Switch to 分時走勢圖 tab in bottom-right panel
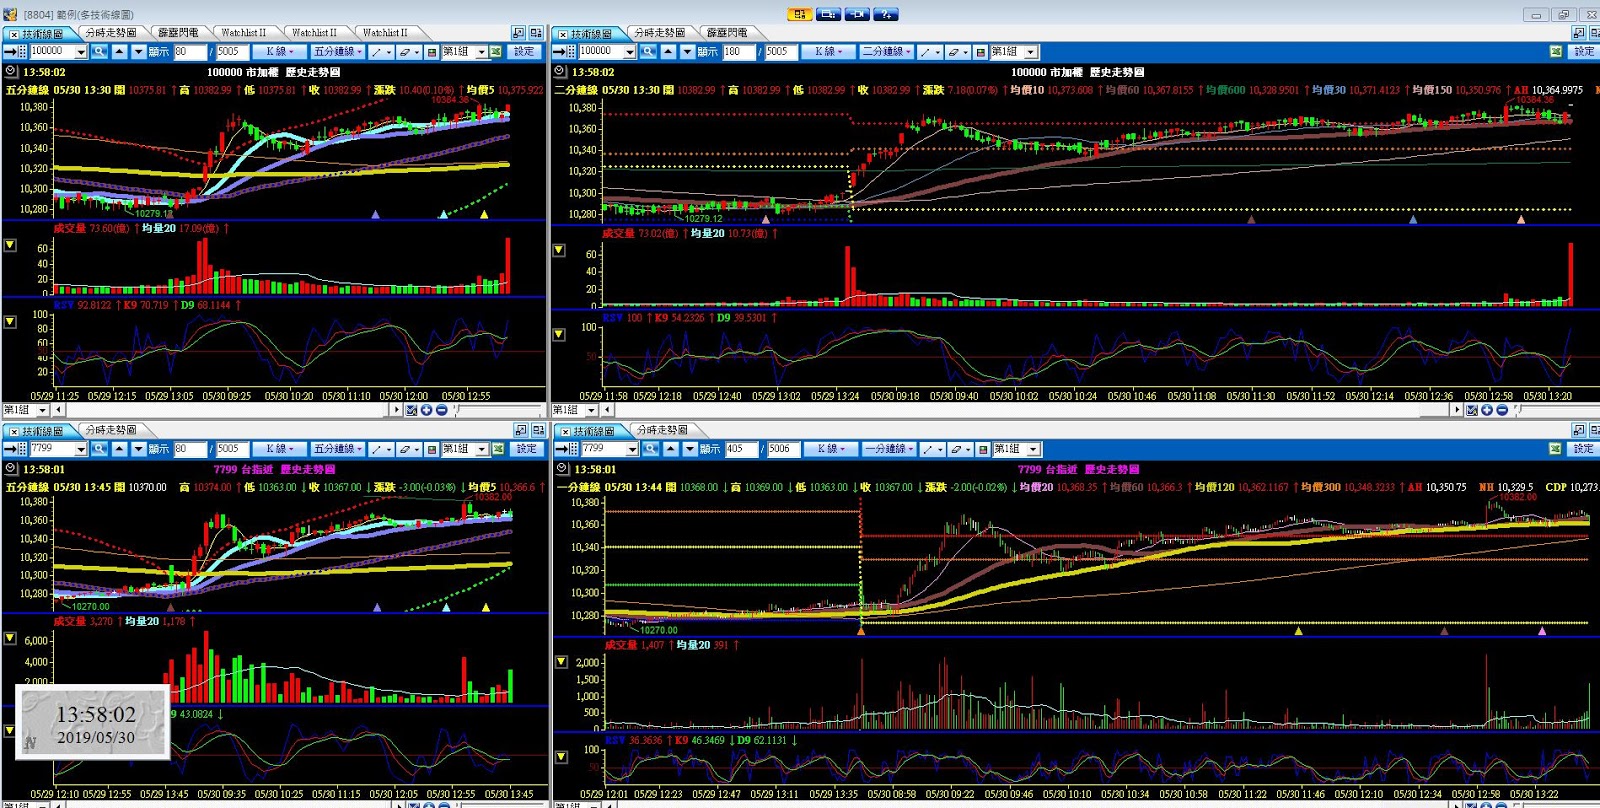The image size is (1600, 808). coord(662,430)
